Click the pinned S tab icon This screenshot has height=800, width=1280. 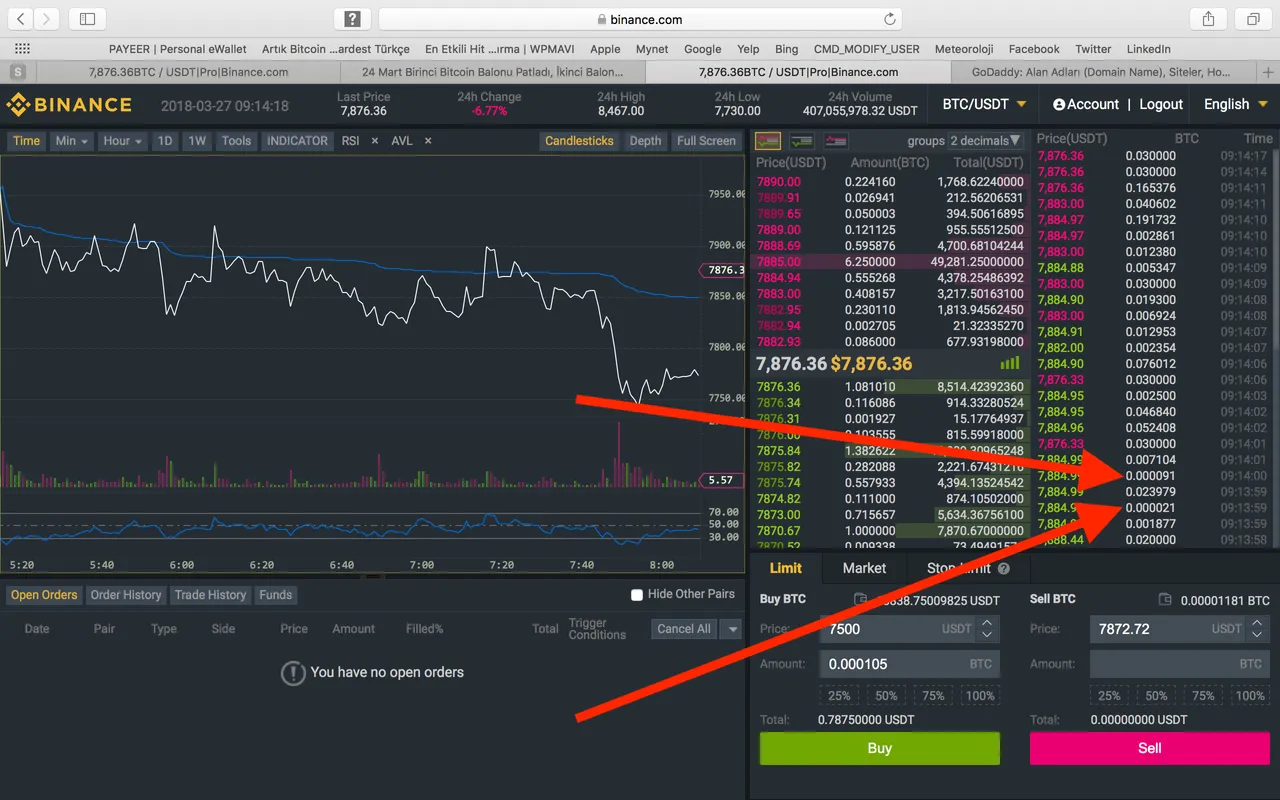(x=18, y=72)
